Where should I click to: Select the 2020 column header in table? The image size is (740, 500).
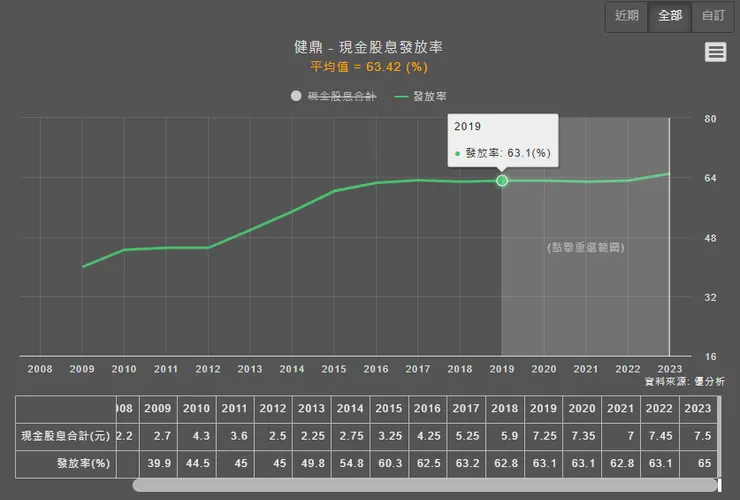pyautogui.click(x=583, y=409)
